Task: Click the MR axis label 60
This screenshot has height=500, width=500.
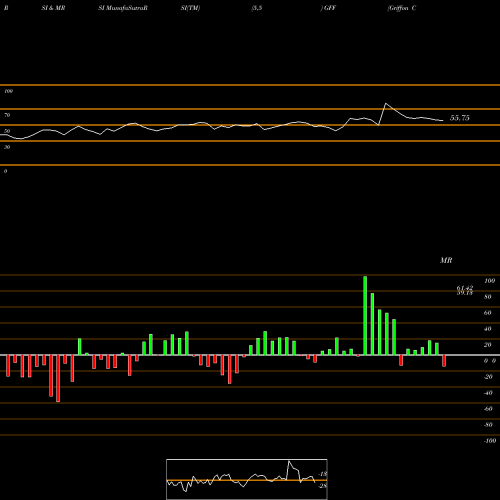Action: tap(488, 313)
